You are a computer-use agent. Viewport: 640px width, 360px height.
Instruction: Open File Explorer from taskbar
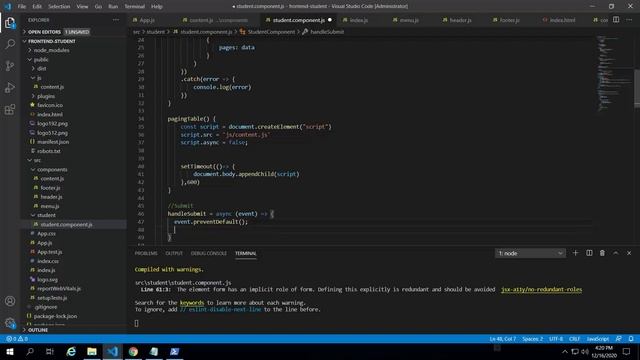pos(92,351)
